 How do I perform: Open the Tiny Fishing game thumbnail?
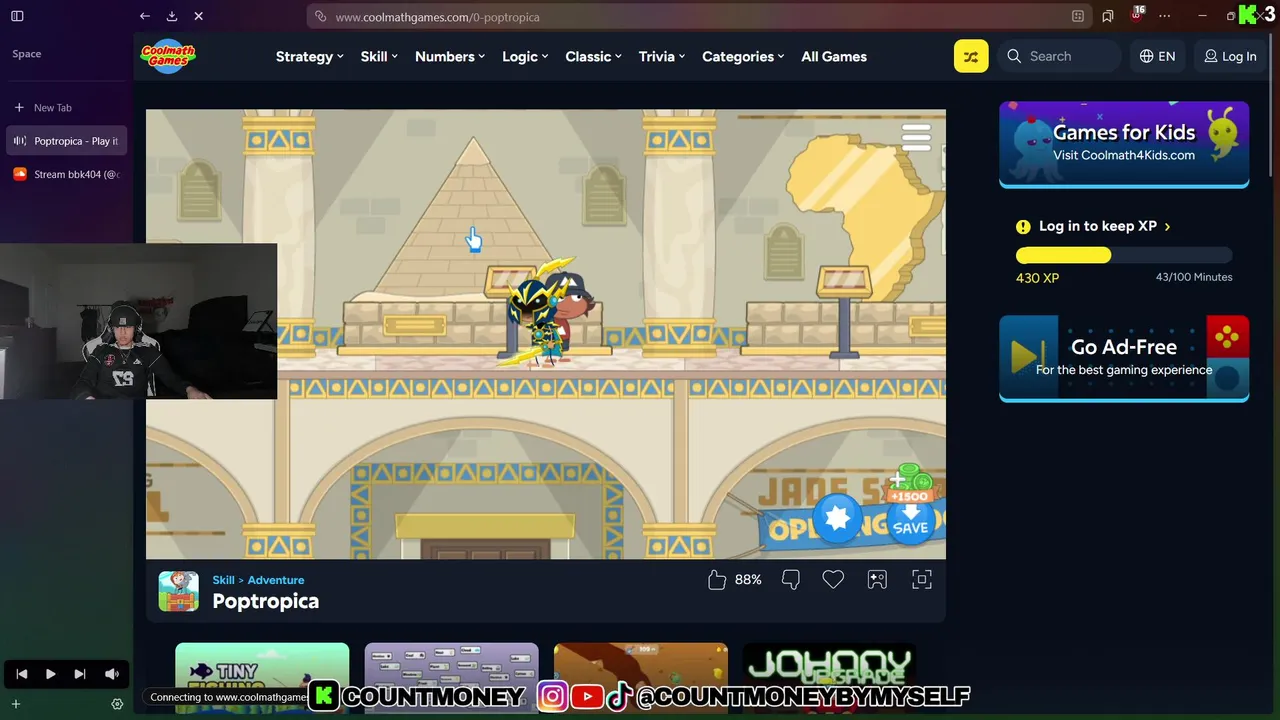click(262, 680)
